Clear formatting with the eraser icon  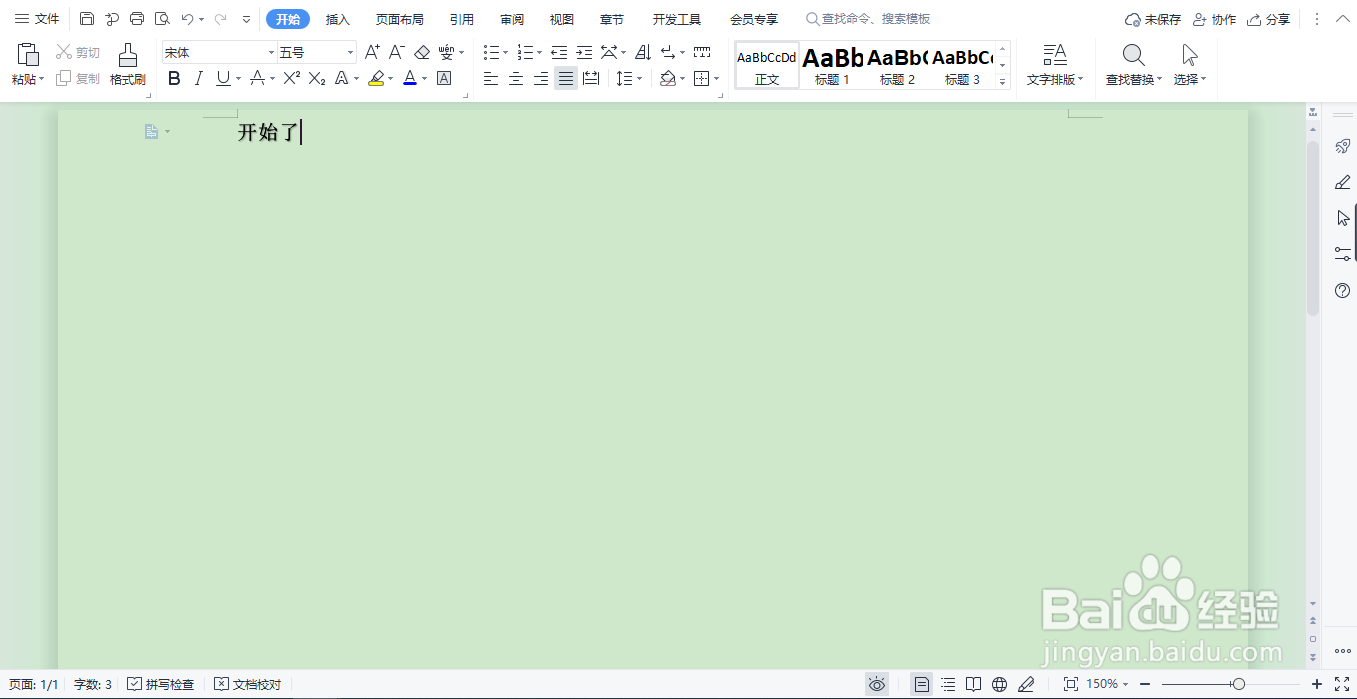pyautogui.click(x=422, y=52)
